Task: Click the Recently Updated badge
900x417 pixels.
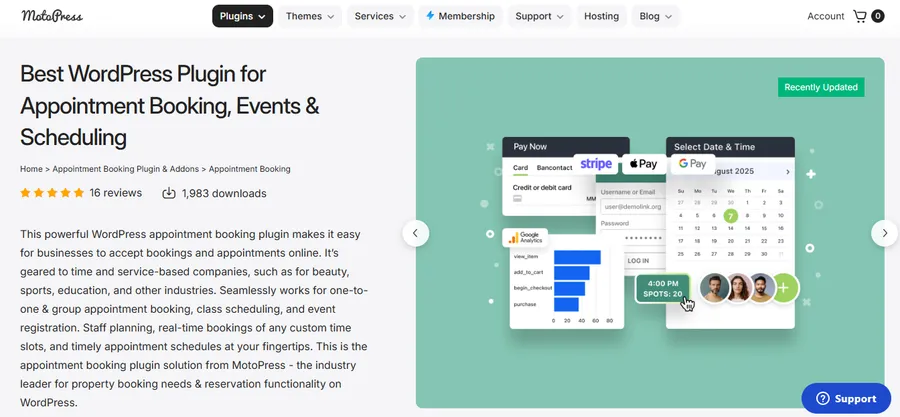Action: (821, 87)
